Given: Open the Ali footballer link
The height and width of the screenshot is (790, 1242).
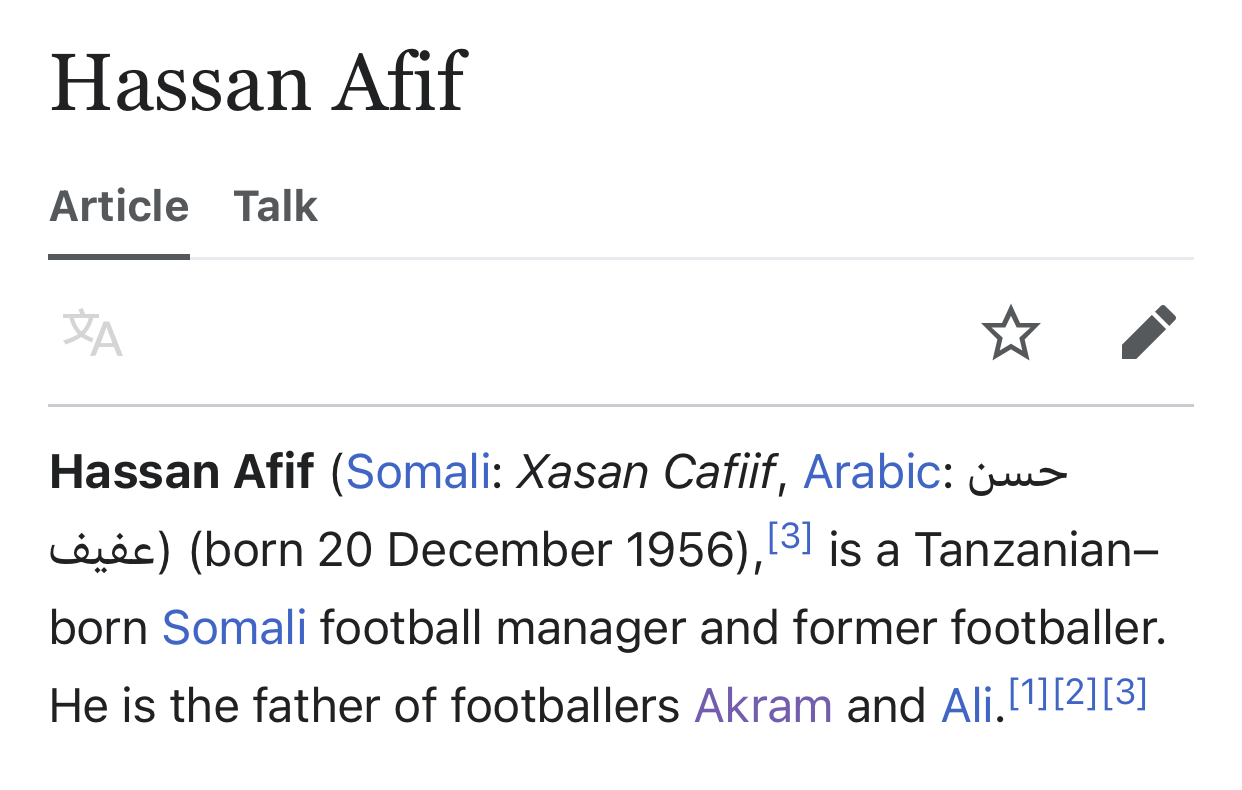Looking at the screenshot, I should click(x=967, y=706).
